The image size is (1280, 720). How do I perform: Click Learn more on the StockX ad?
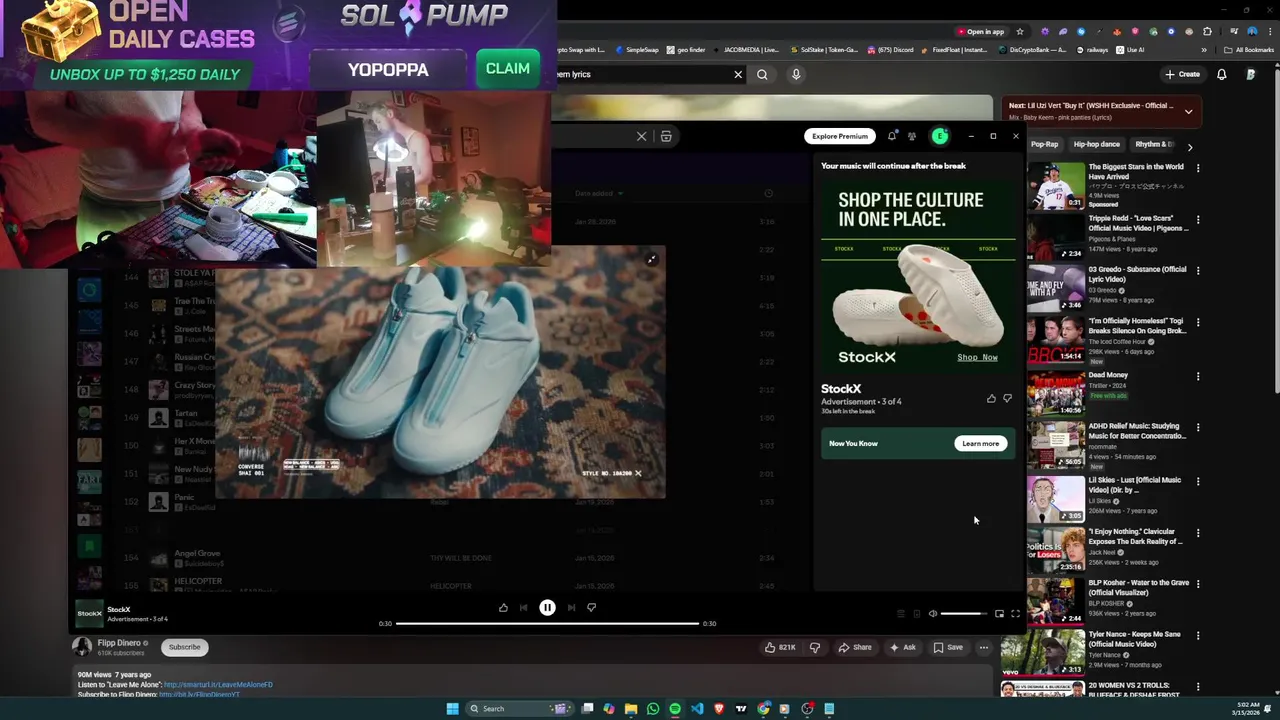(x=980, y=443)
